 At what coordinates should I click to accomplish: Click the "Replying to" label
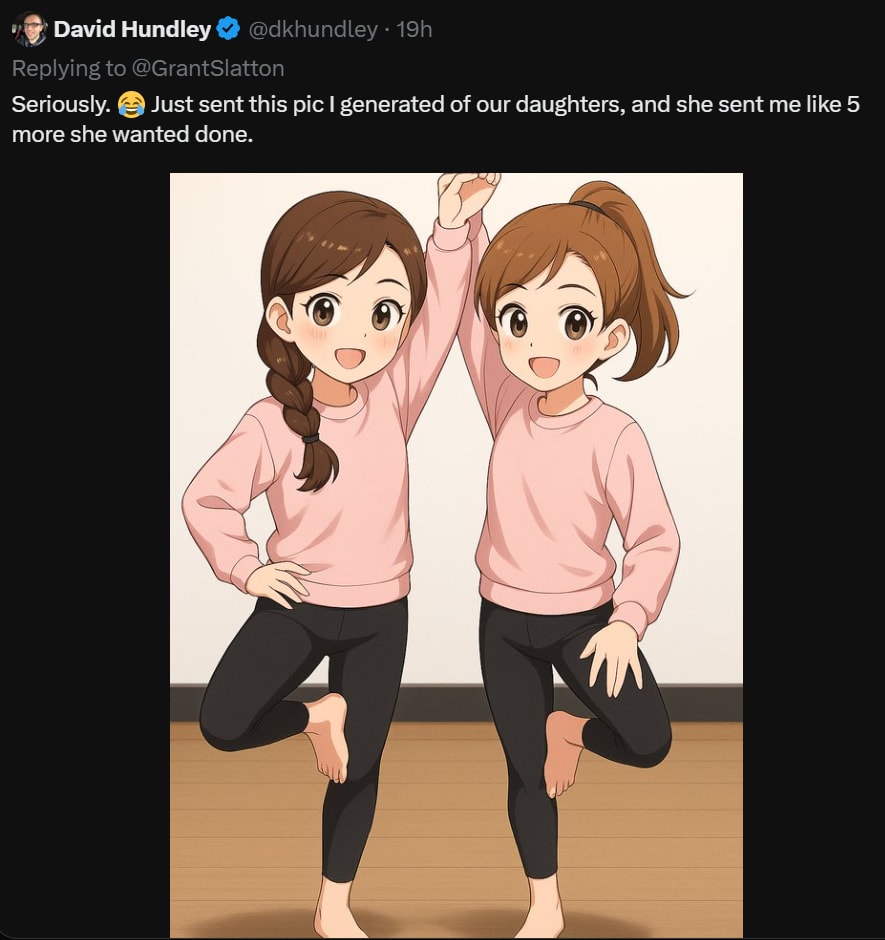point(68,69)
